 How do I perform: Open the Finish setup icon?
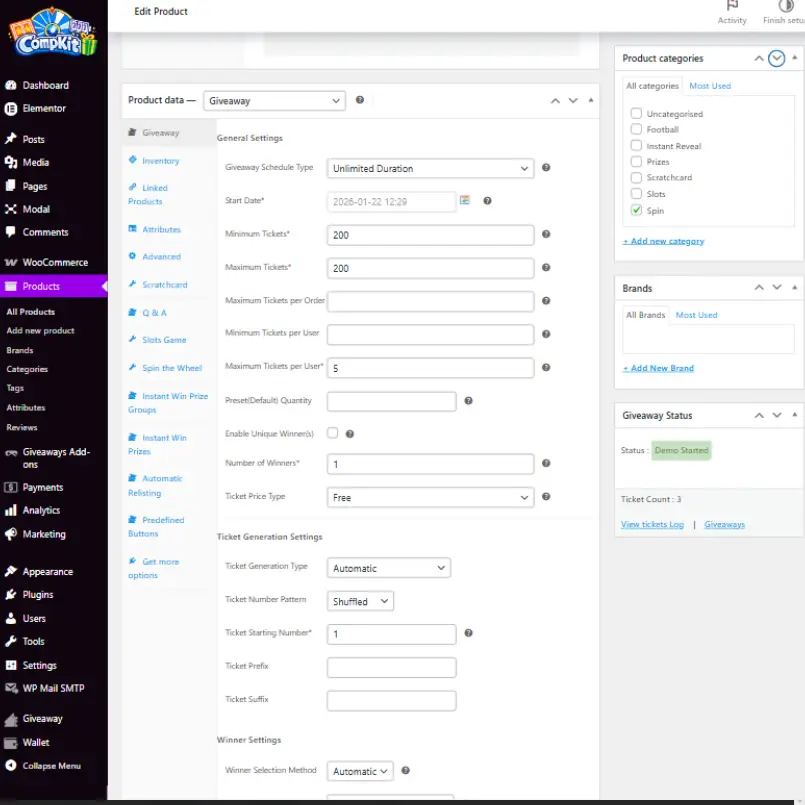pos(785,8)
